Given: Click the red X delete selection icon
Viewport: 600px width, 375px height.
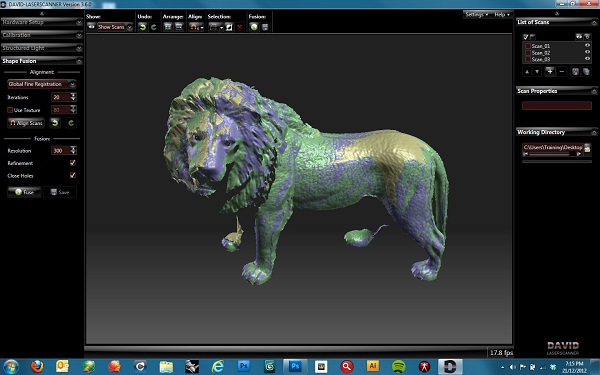Looking at the screenshot, I should pos(240,27).
